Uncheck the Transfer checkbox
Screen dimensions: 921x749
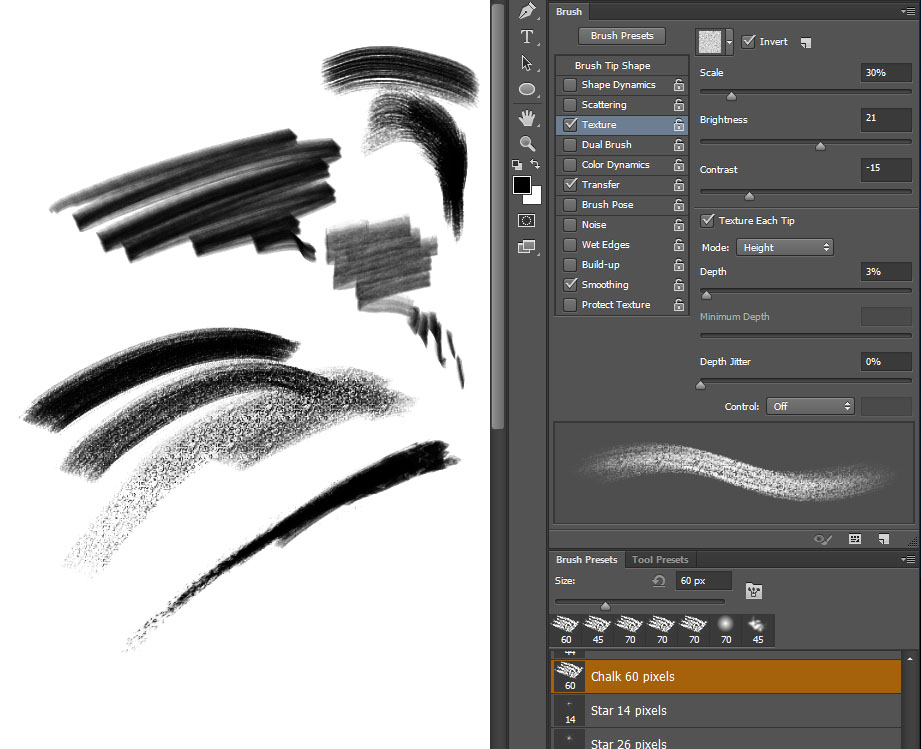[x=570, y=184]
